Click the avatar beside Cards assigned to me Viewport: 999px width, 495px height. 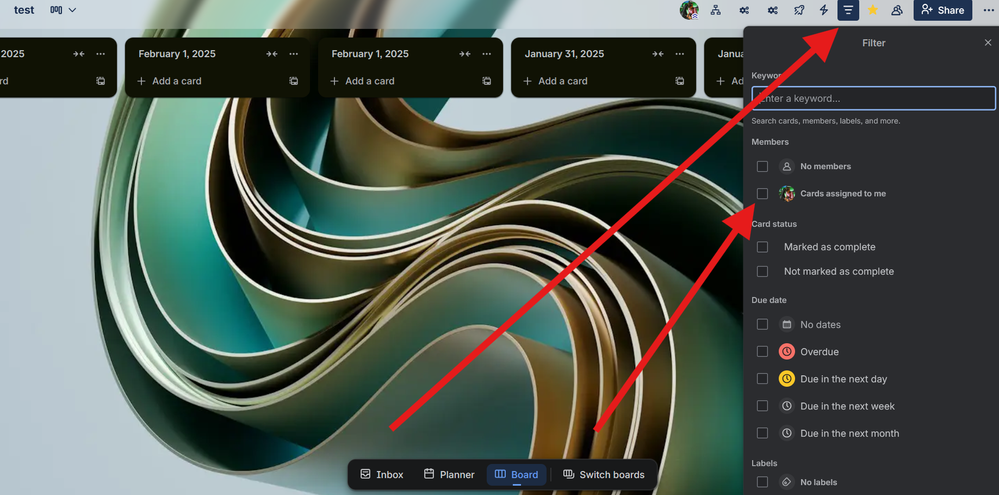787,194
